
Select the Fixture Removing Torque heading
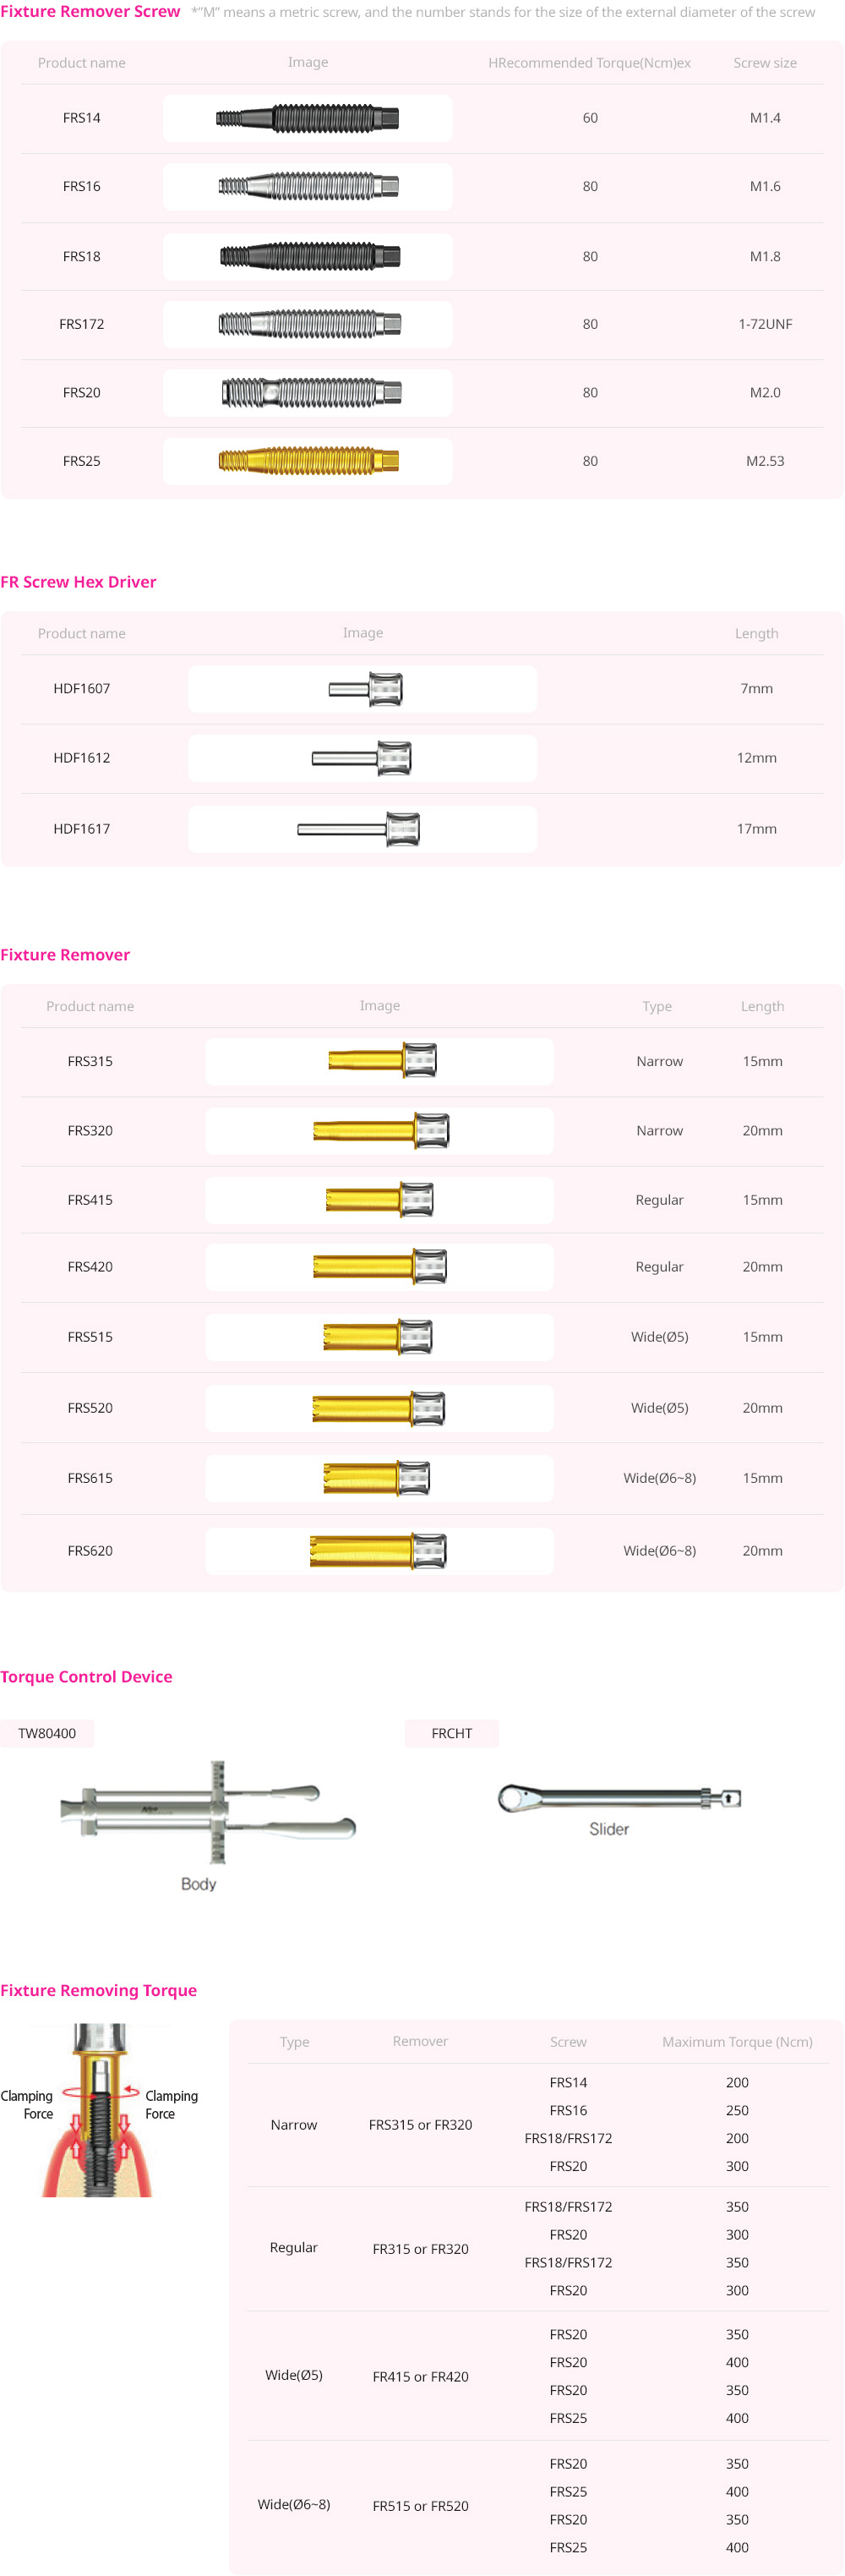(x=98, y=1990)
